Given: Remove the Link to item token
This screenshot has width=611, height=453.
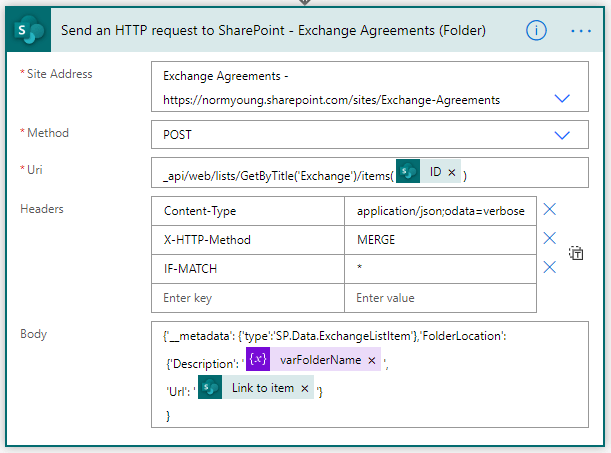Looking at the screenshot, I should (x=305, y=388).
